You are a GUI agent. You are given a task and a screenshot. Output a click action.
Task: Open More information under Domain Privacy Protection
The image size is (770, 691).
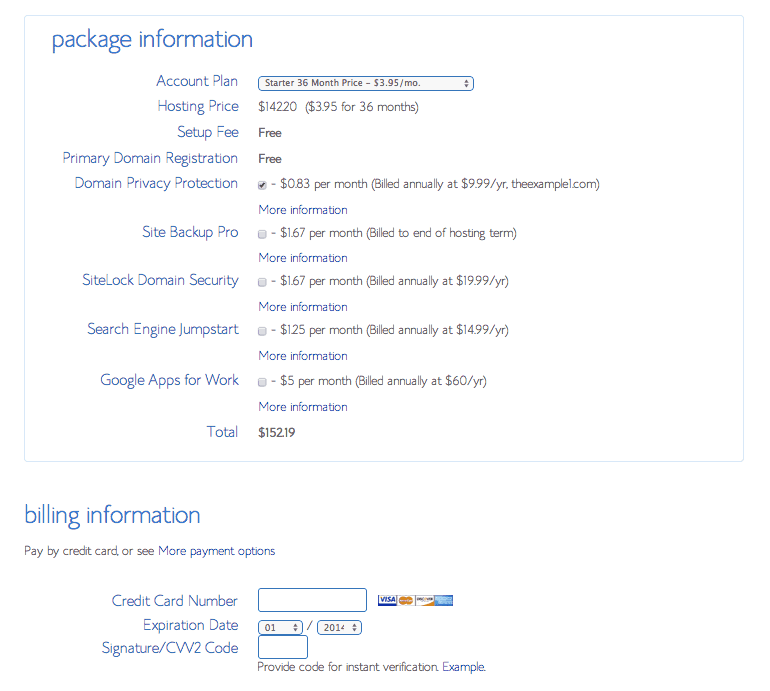303,210
